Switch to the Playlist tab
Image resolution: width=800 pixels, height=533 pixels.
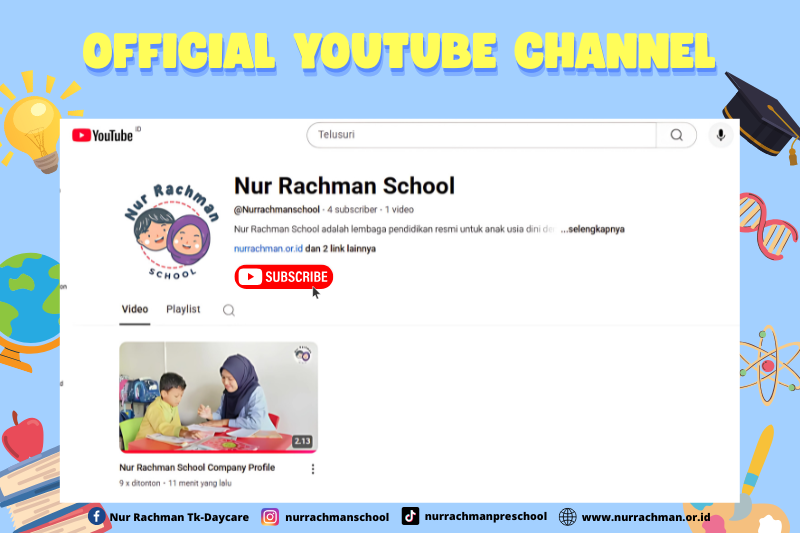(x=183, y=309)
